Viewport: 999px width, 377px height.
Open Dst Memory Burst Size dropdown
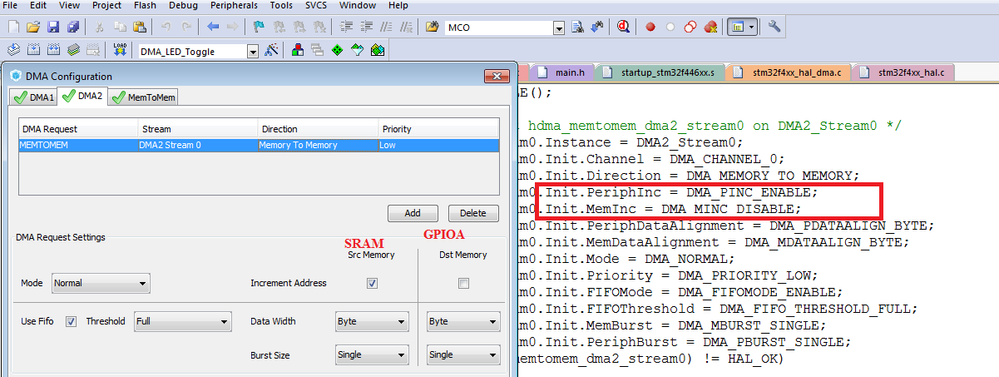coord(463,355)
